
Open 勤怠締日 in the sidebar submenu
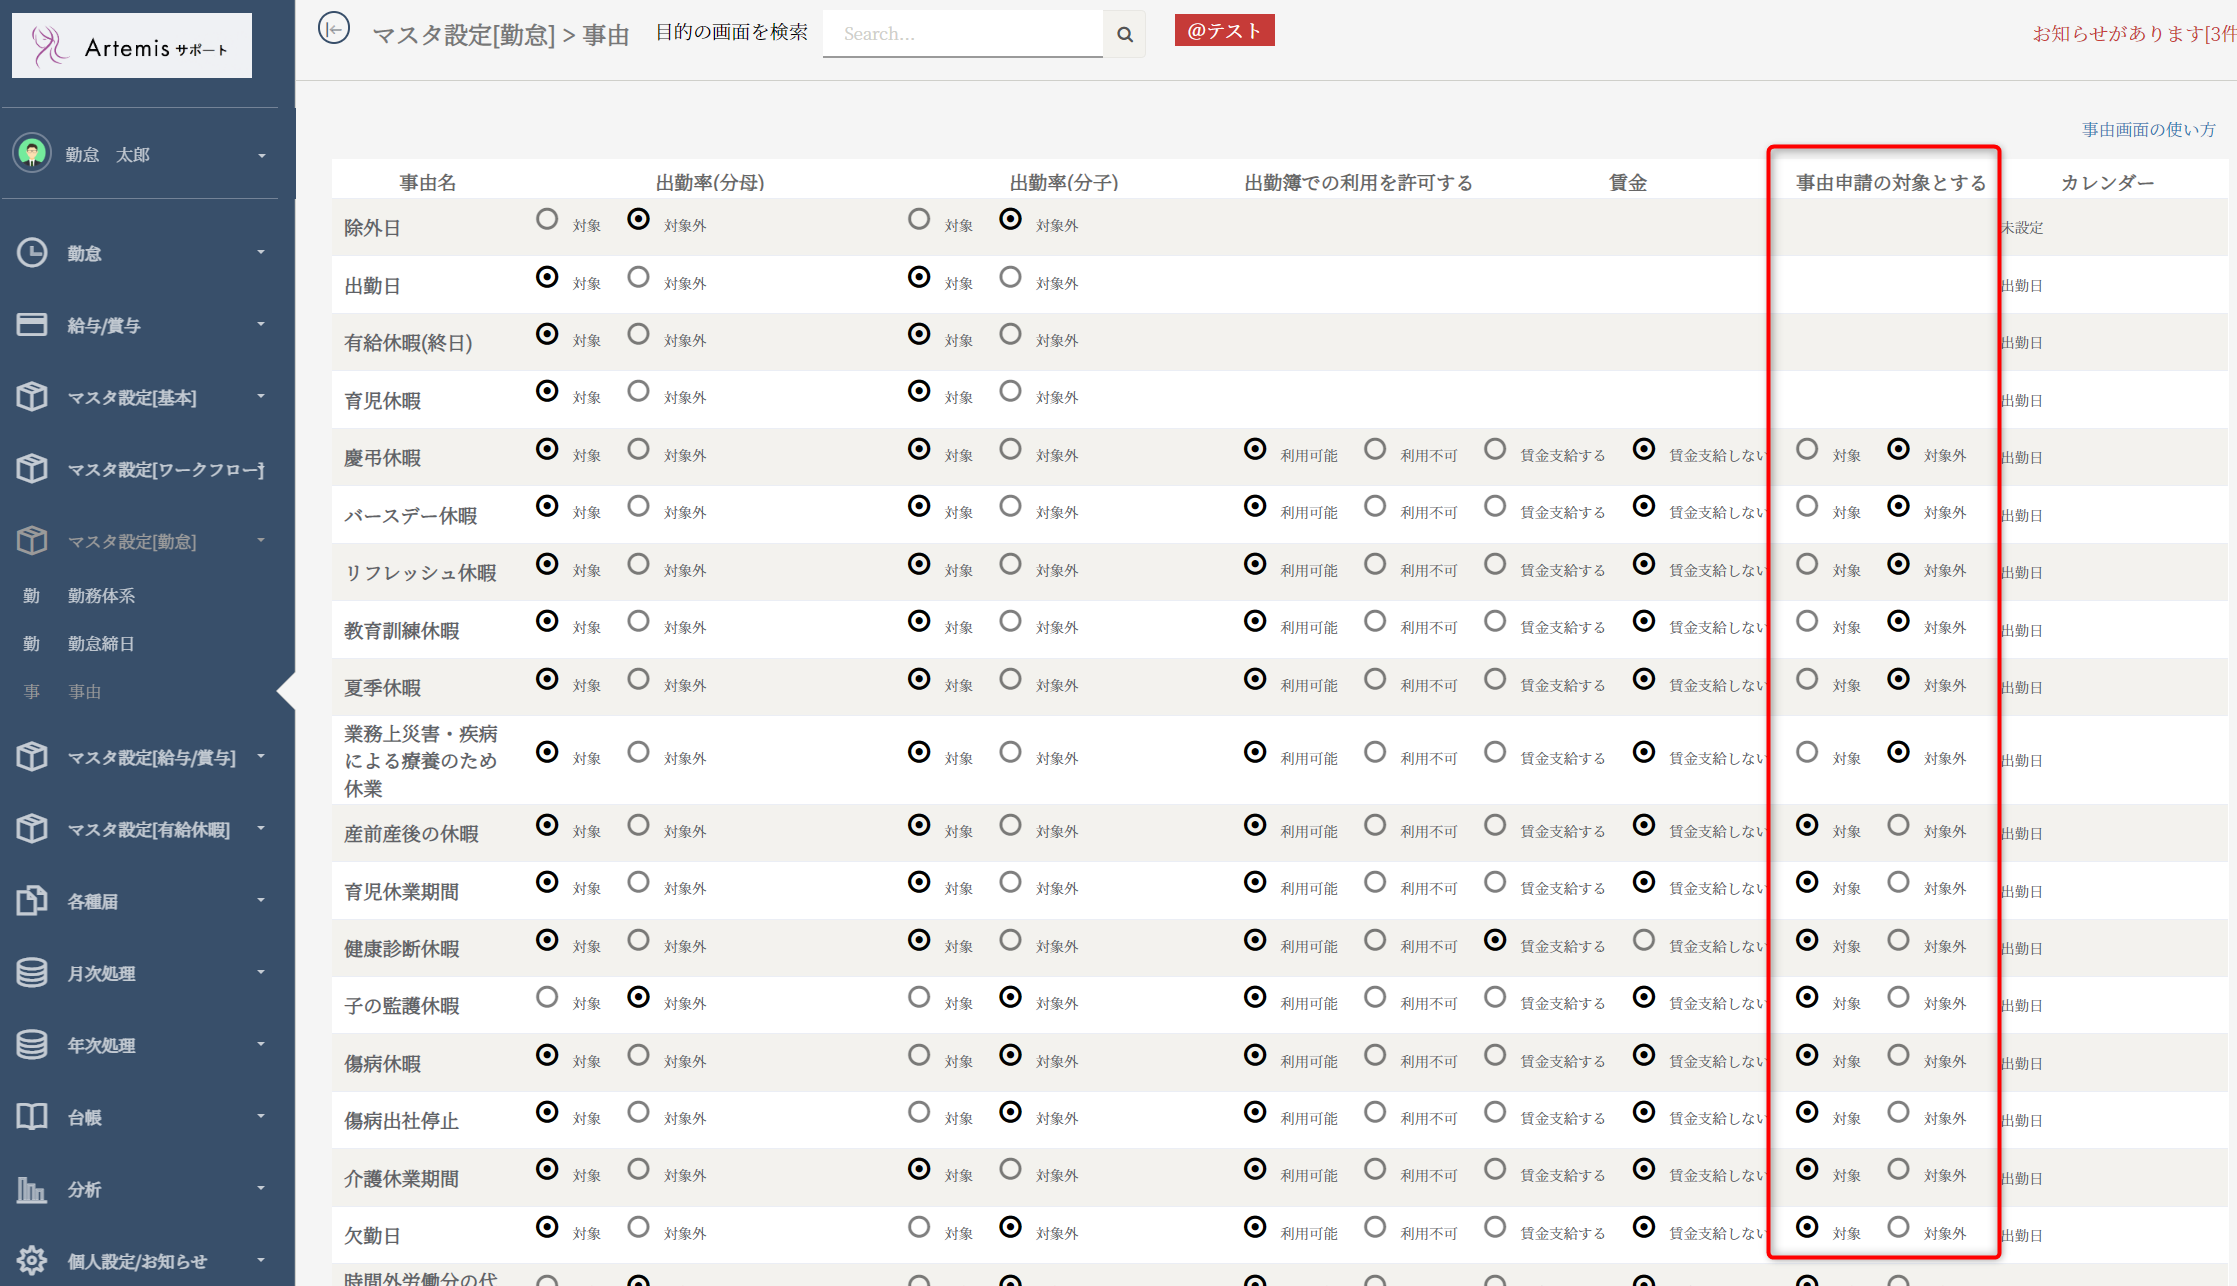pos(101,644)
